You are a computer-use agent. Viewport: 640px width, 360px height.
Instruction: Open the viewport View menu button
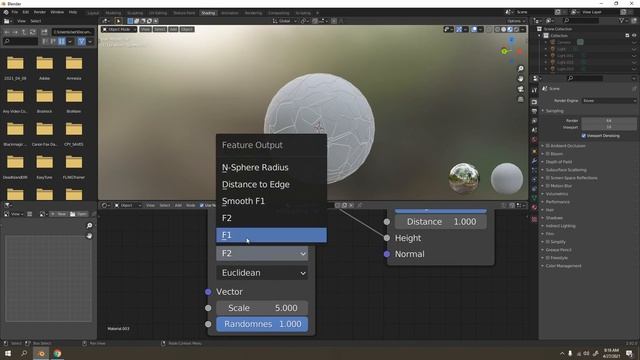[145, 29]
